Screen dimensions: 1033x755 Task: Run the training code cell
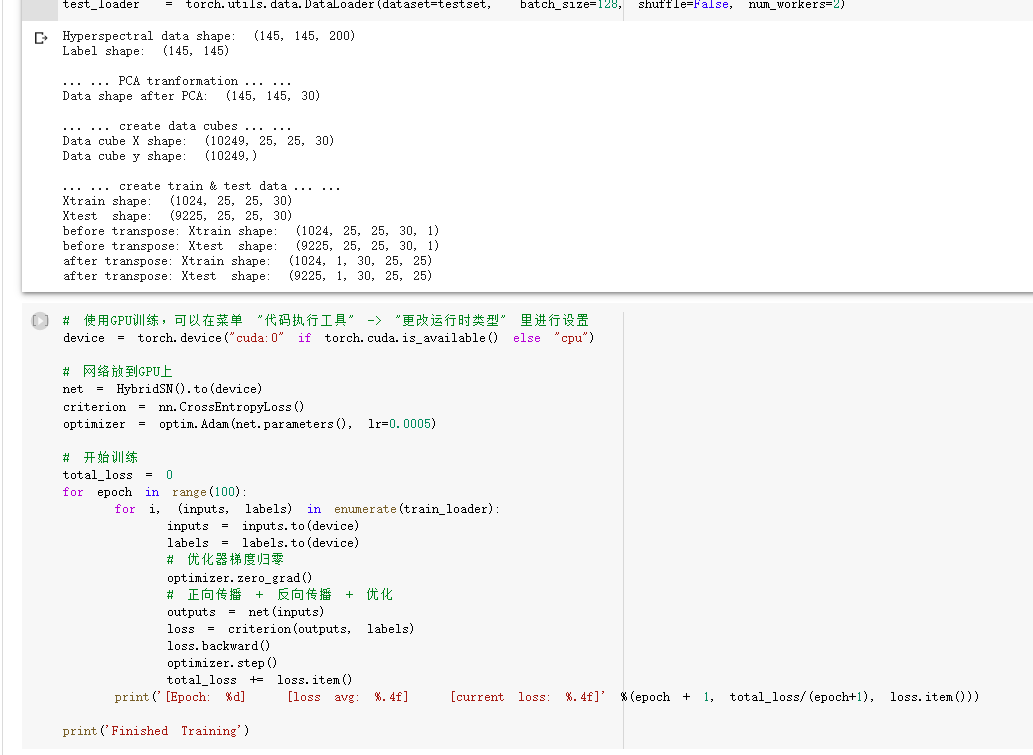(x=40, y=321)
